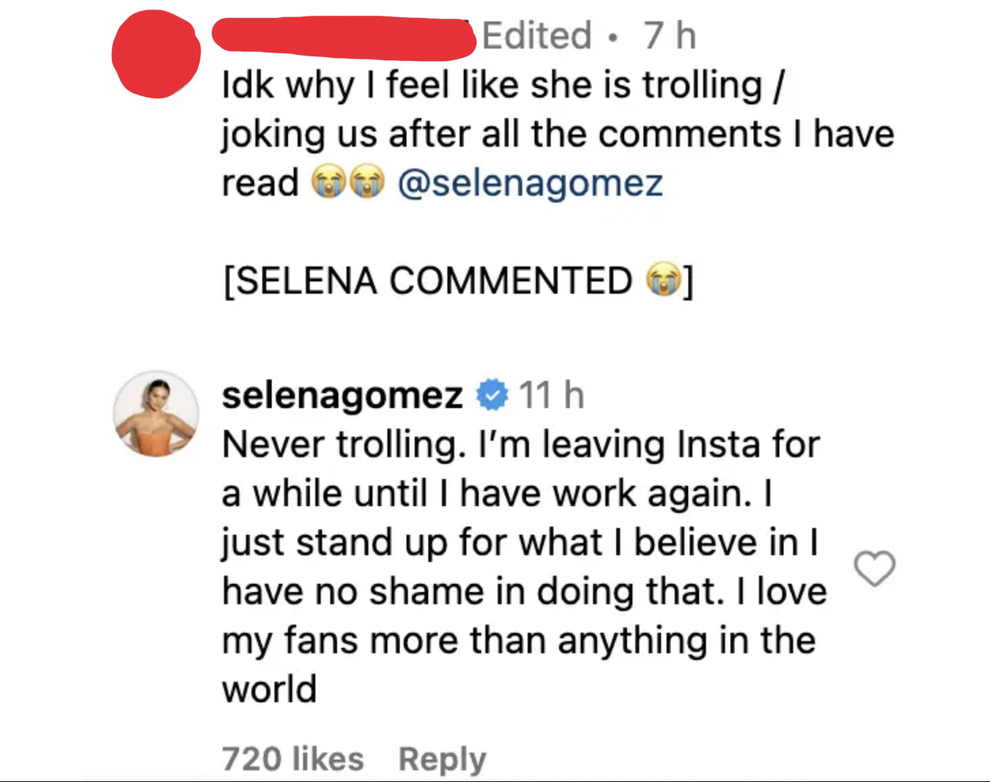Click the "Edited" label on top comment
The image size is (990, 782).
[x=537, y=36]
